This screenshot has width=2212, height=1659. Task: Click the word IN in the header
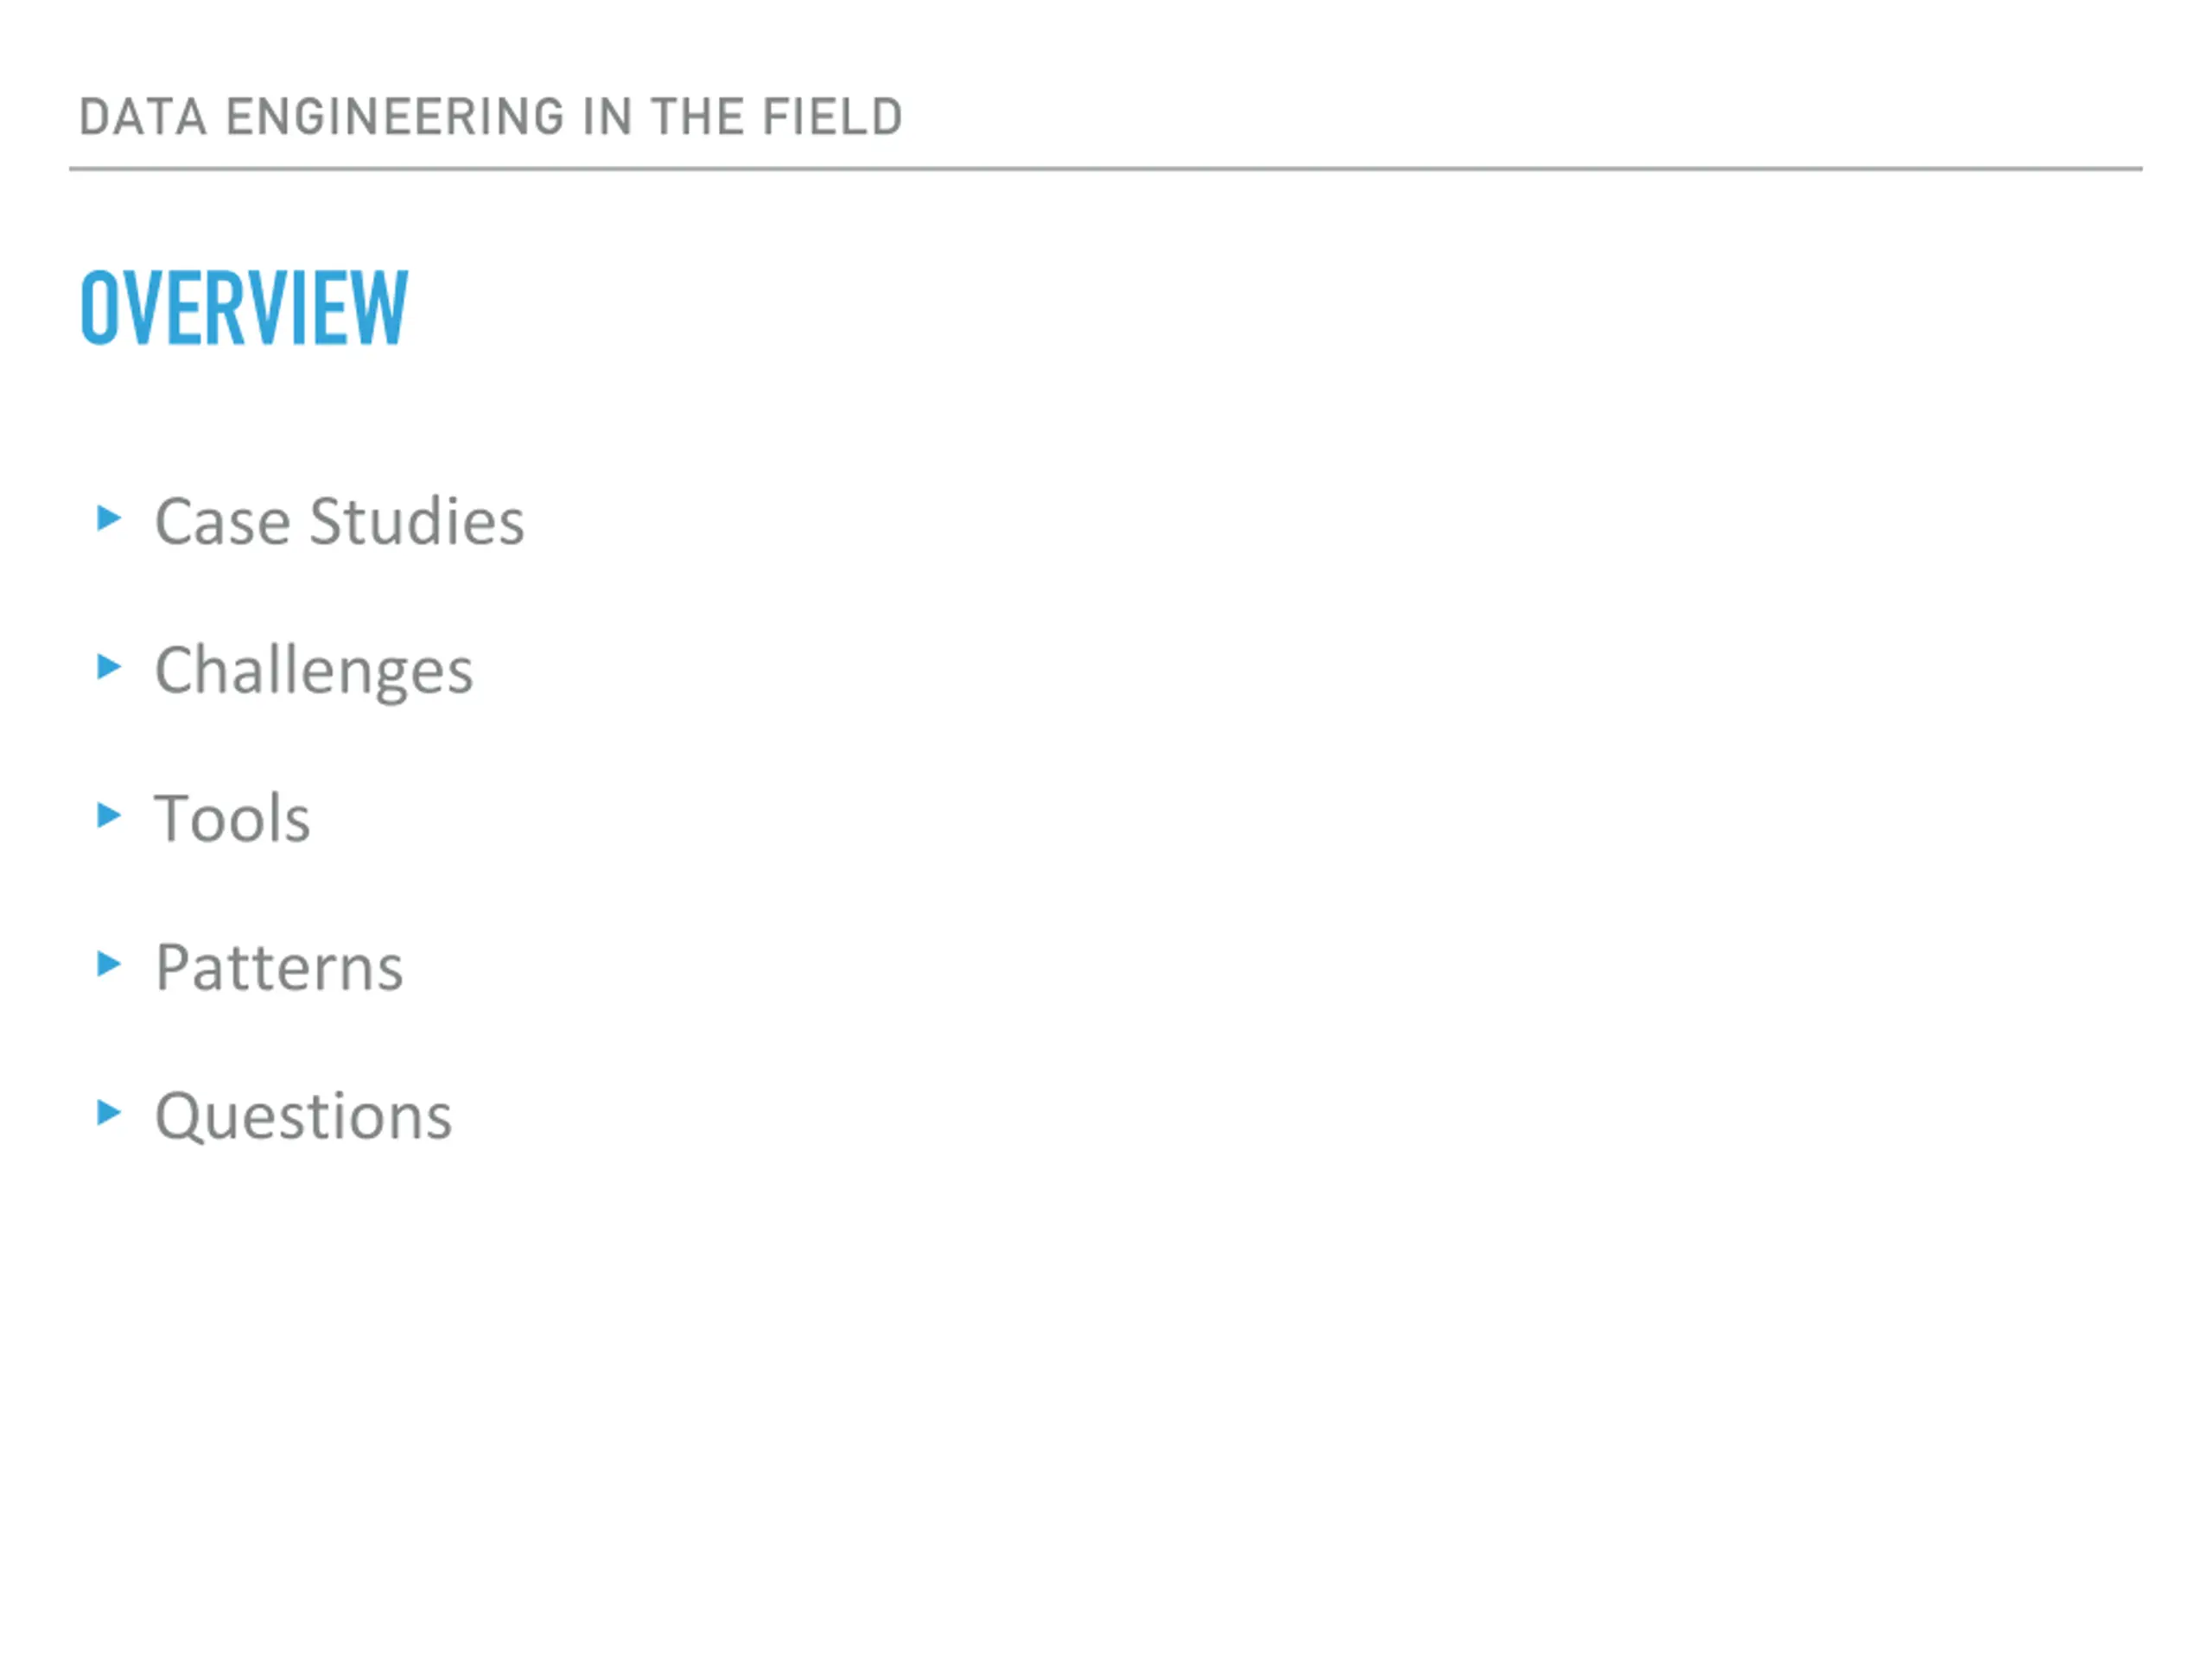[608, 117]
